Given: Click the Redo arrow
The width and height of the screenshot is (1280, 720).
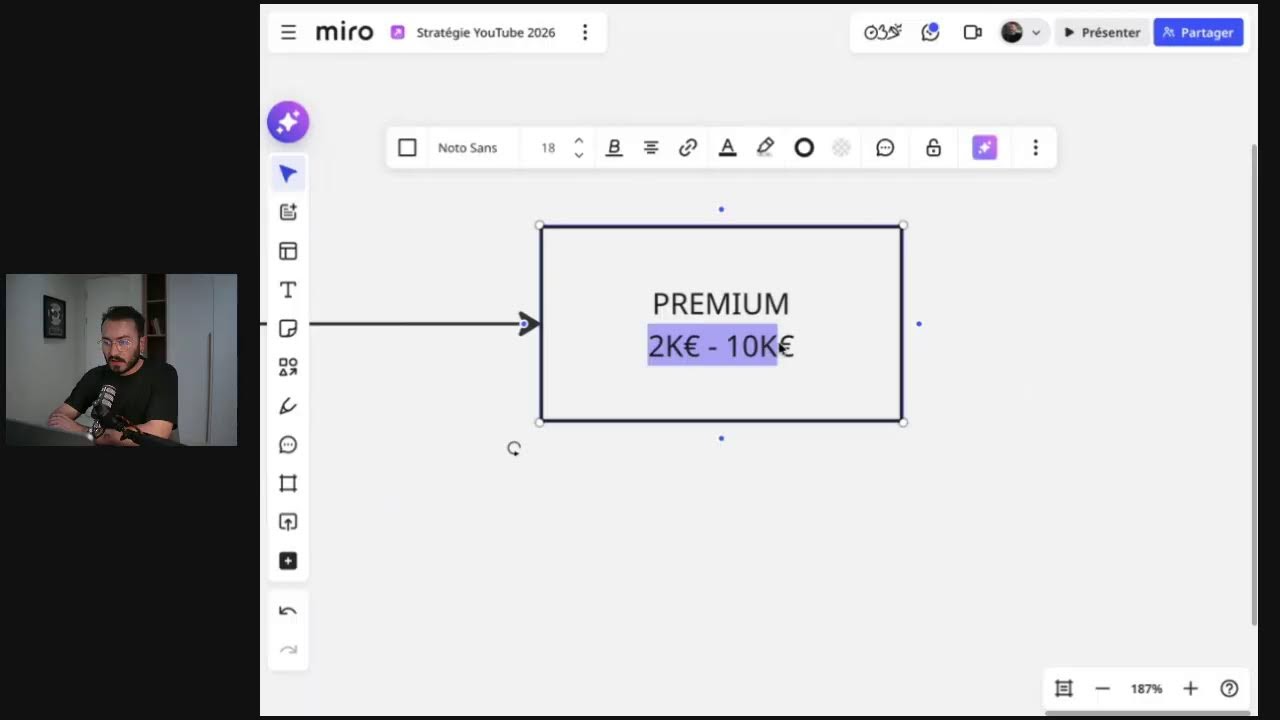Looking at the screenshot, I should 288,650.
